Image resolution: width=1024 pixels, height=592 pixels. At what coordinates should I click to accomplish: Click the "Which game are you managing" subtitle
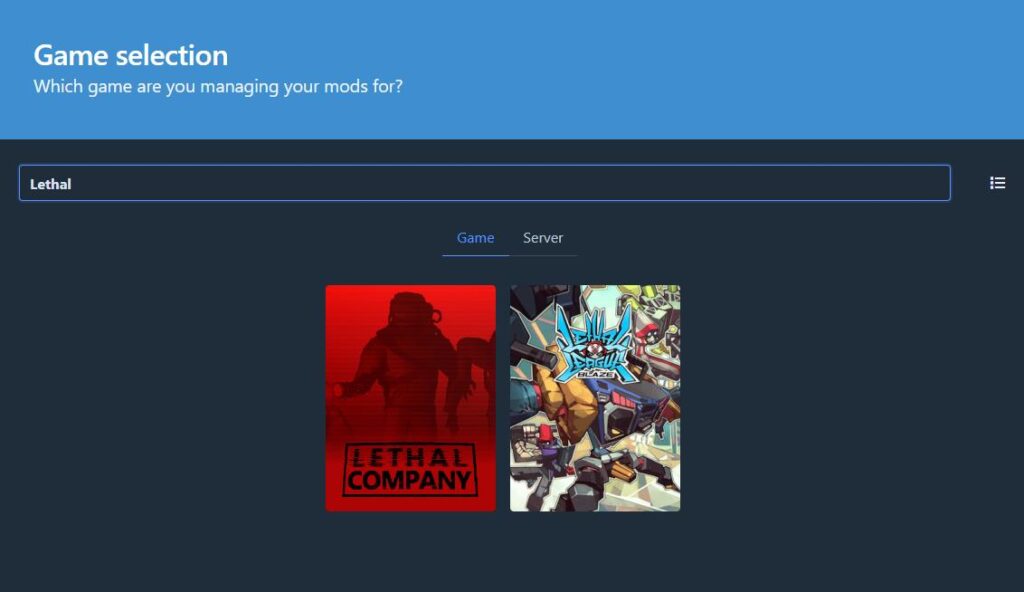(x=218, y=86)
